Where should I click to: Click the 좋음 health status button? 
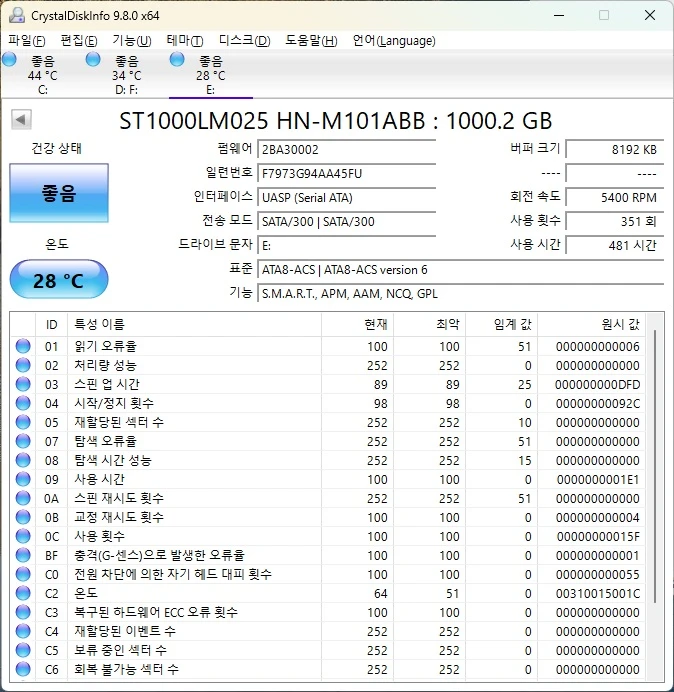(x=59, y=193)
